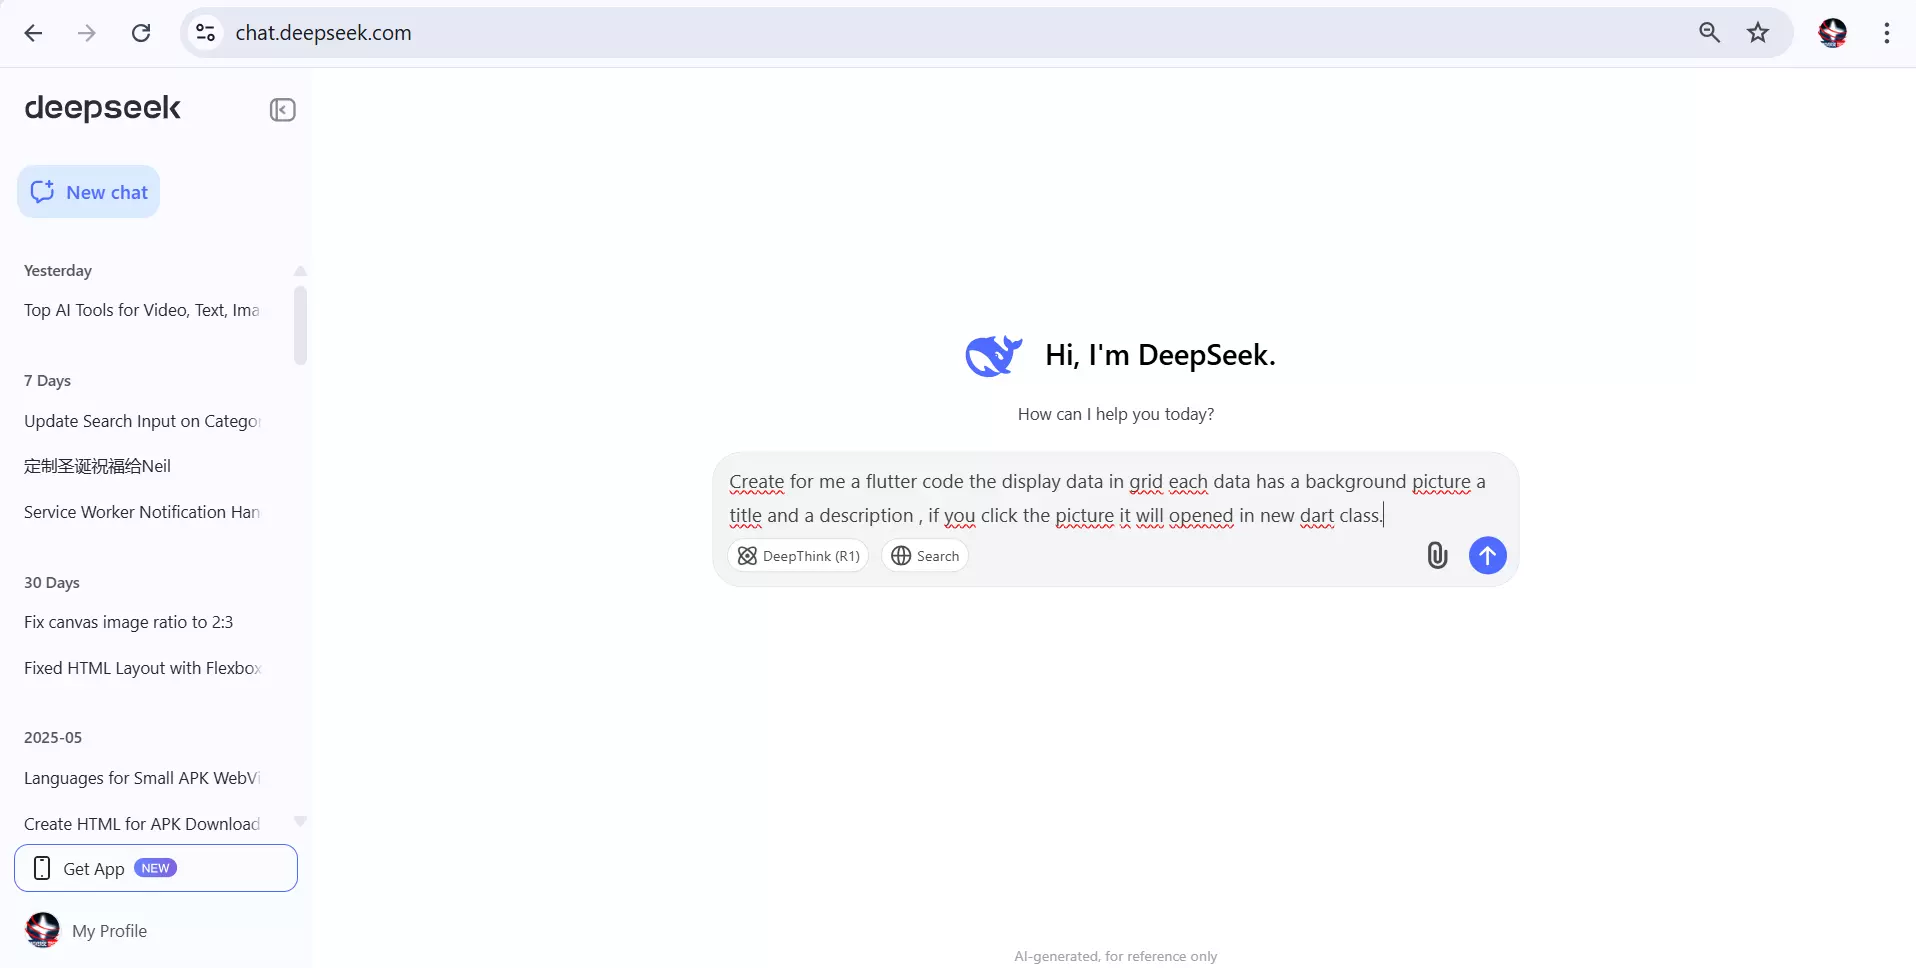The width and height of the screenshot is (1916, 968).
Task: Reload the page
Action: (141, 33)
